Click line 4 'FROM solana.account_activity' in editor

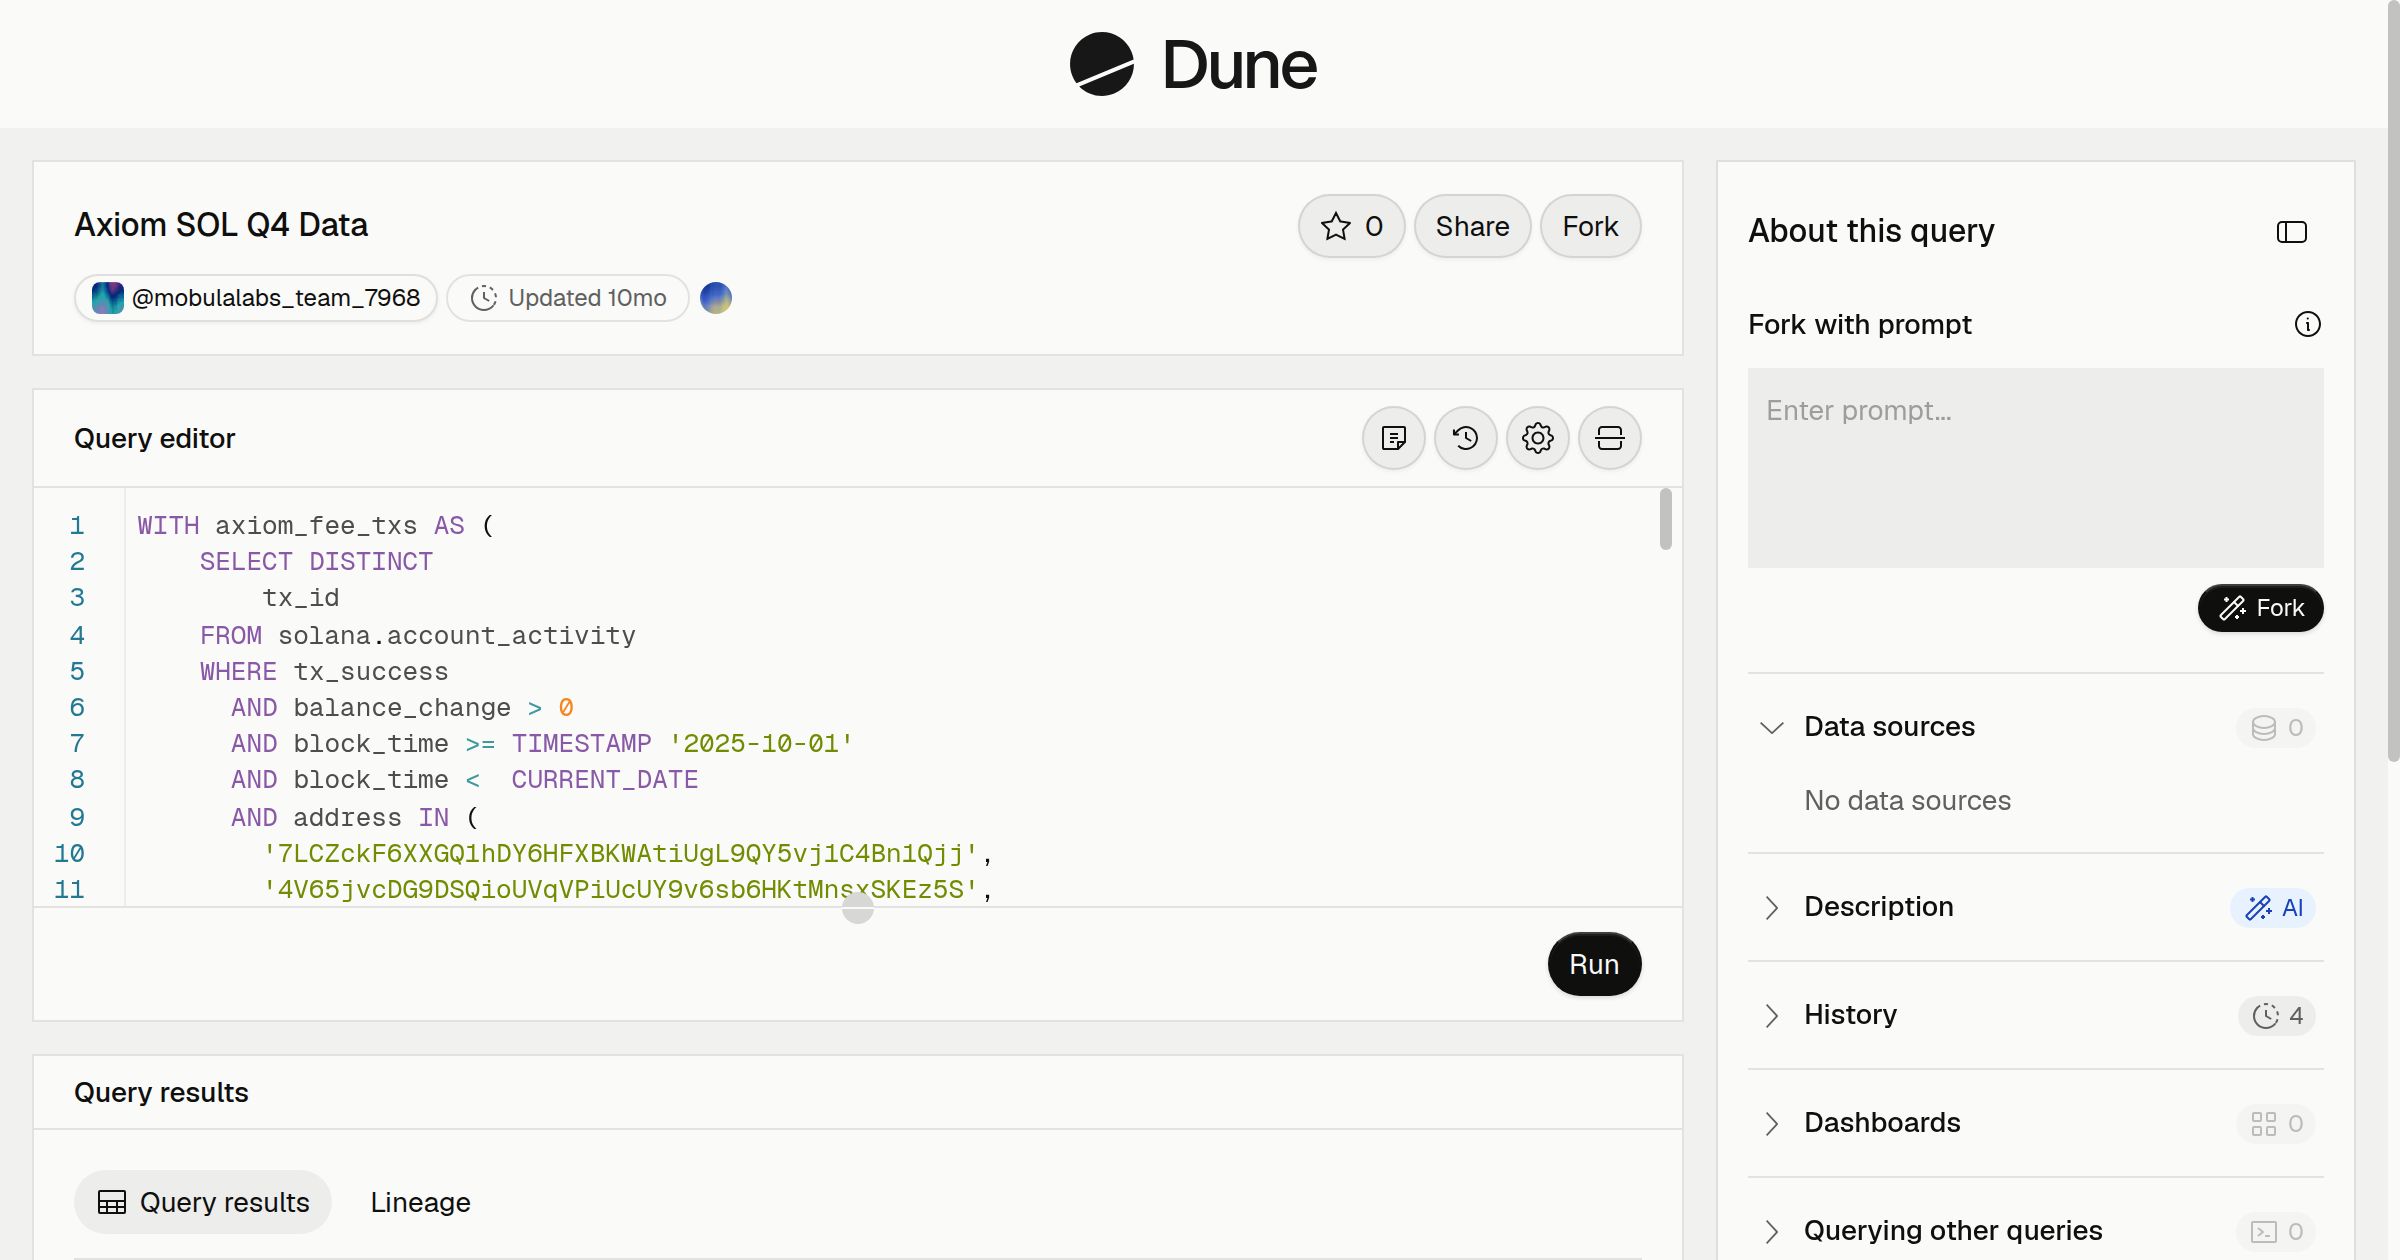point(417,635)
